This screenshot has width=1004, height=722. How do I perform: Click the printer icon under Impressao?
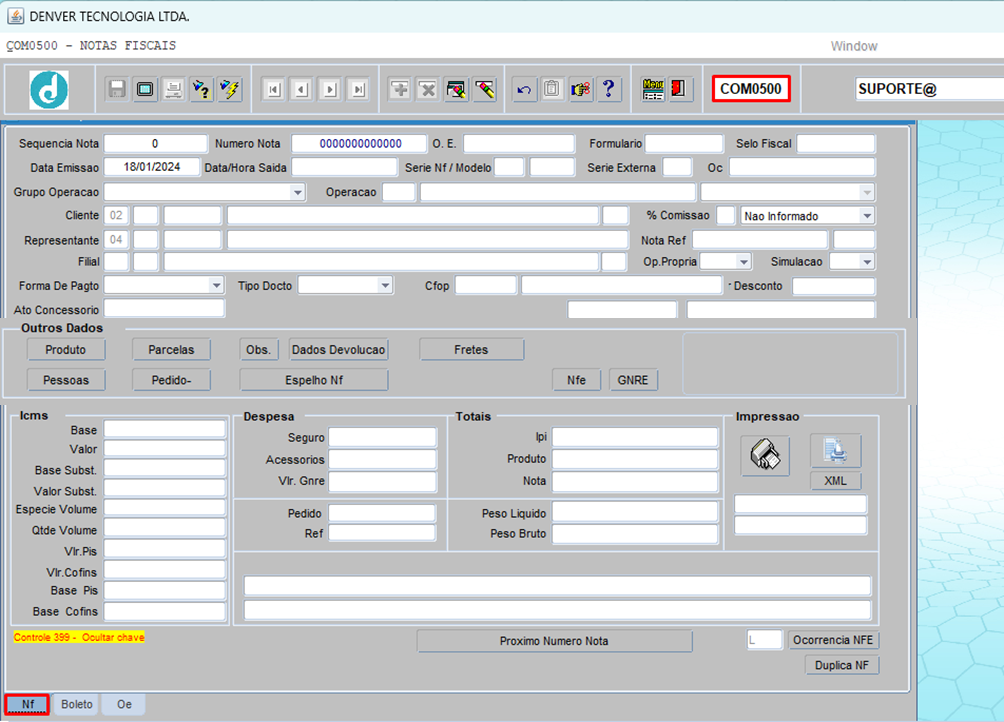pos(765,455)
